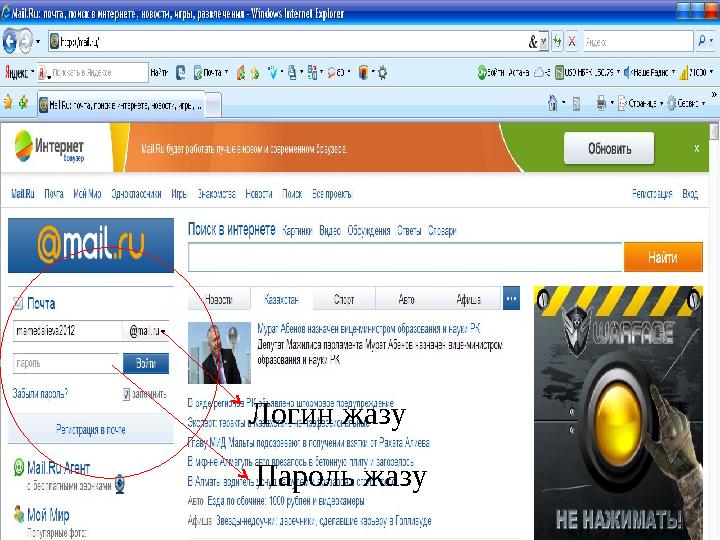Screen dimensions: 720x540
Task: Open the Мой Мир nav link
Action: [x=87, y=194]
